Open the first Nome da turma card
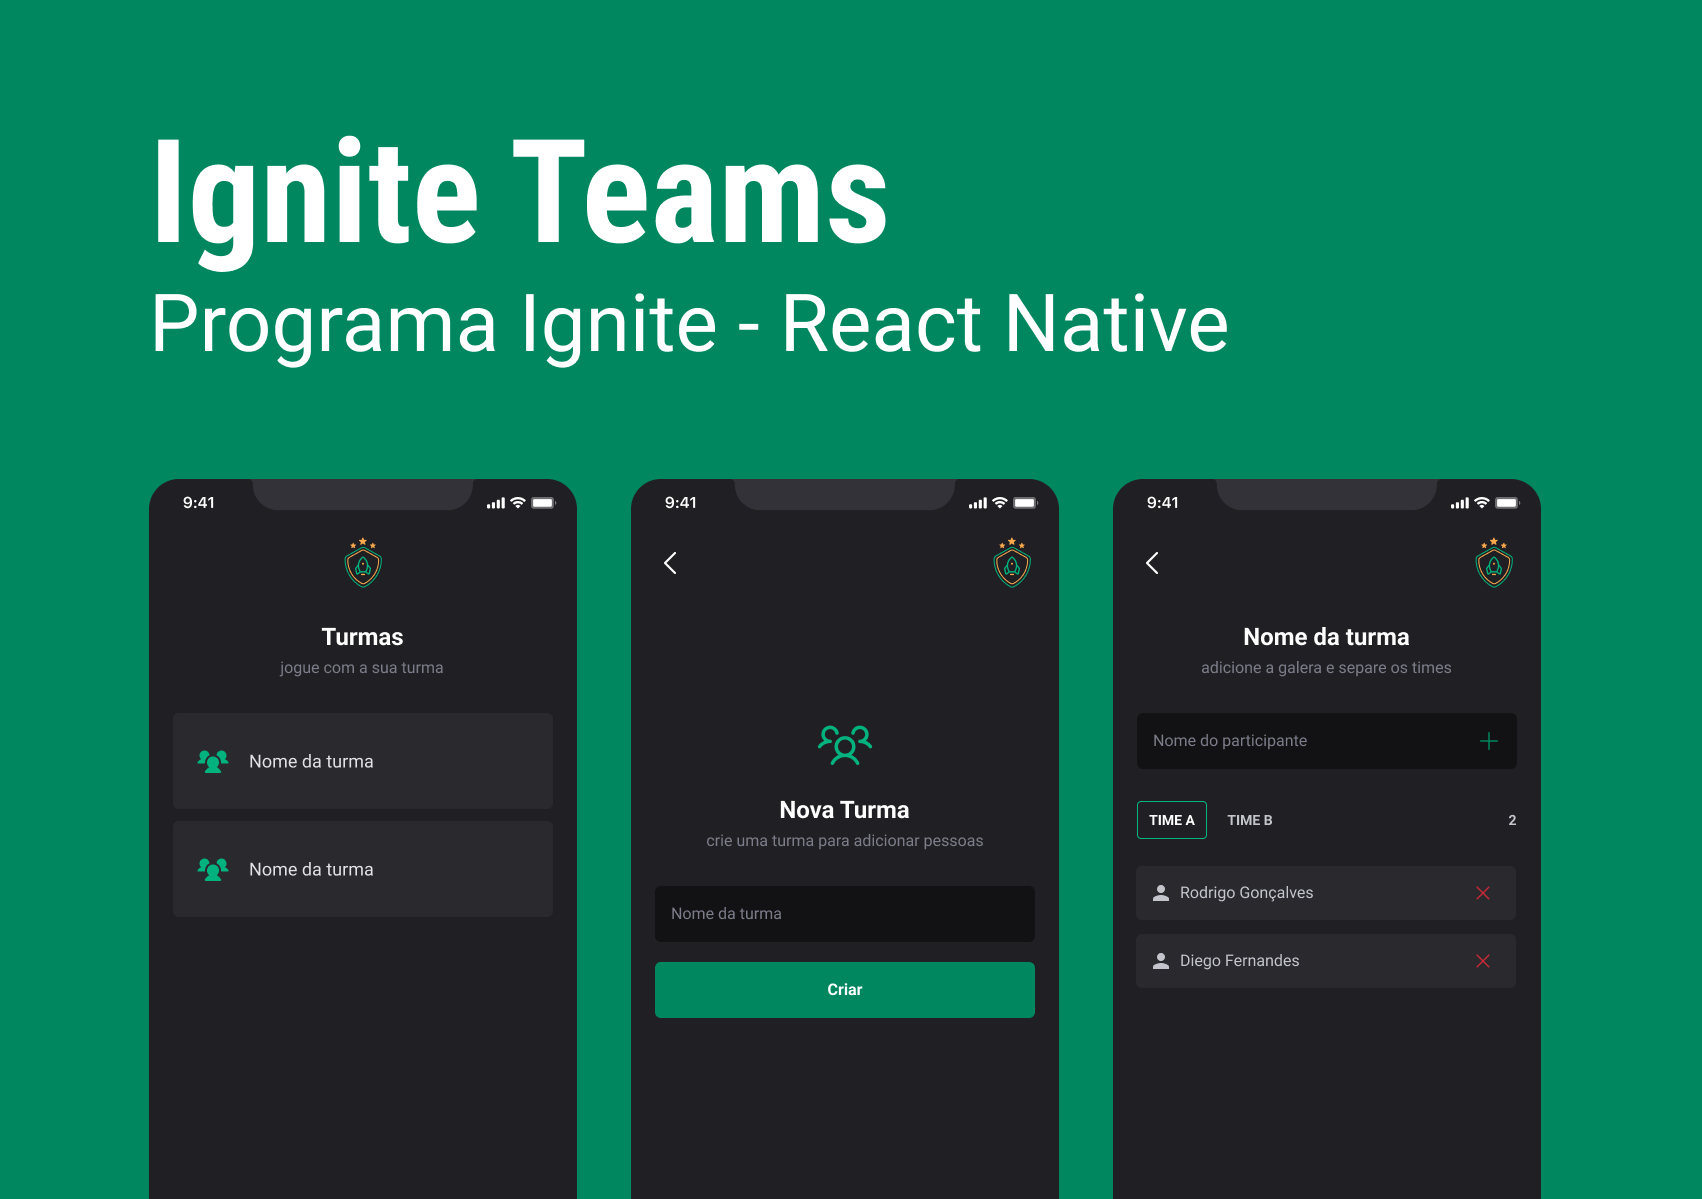Image resolution: width=1702 pixels, height=1199 pixels. click(x=363, y=761)
